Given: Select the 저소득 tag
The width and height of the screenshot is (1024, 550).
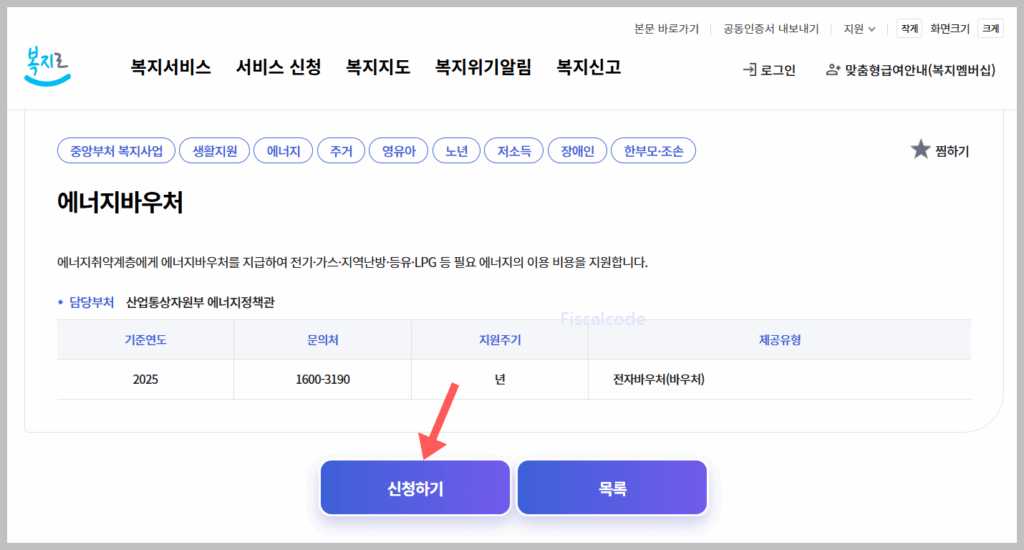Looking at the screenshot, I should [x=514, y=151].
